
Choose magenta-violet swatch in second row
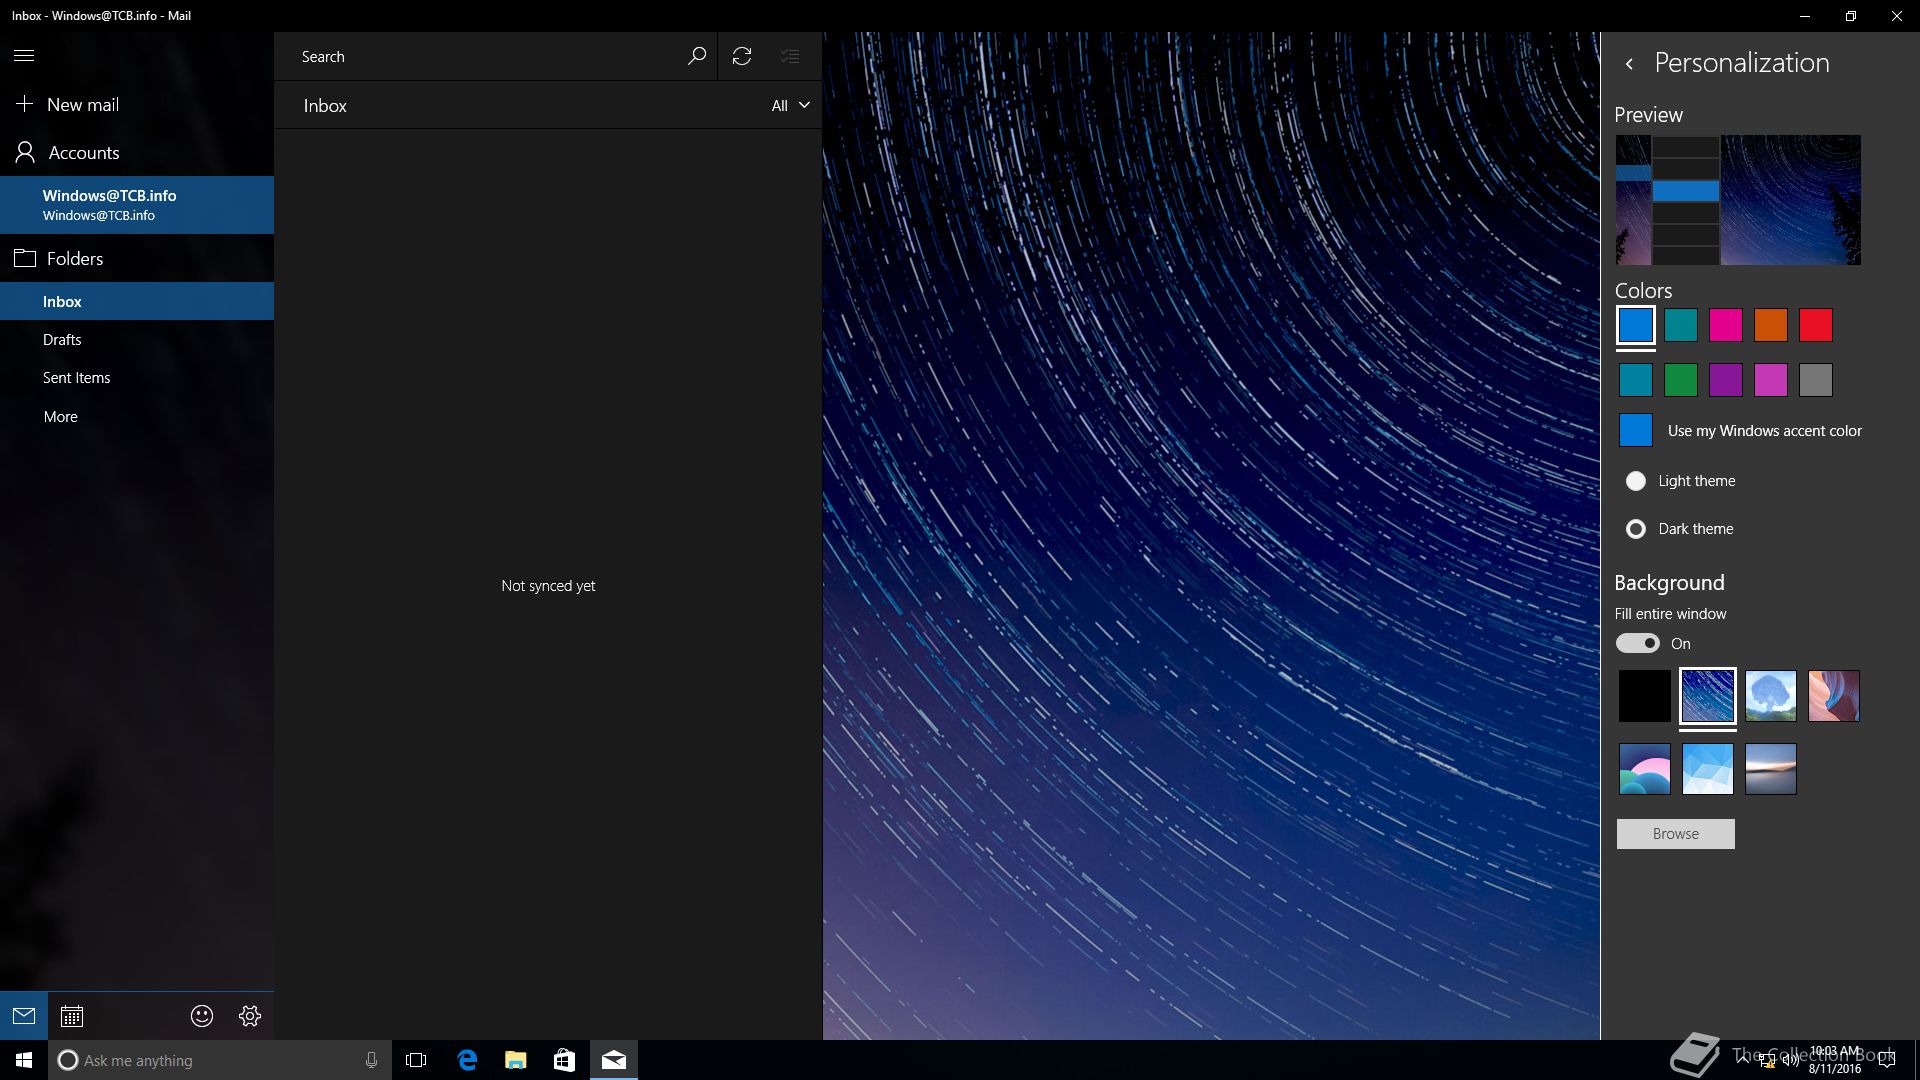1771,380
